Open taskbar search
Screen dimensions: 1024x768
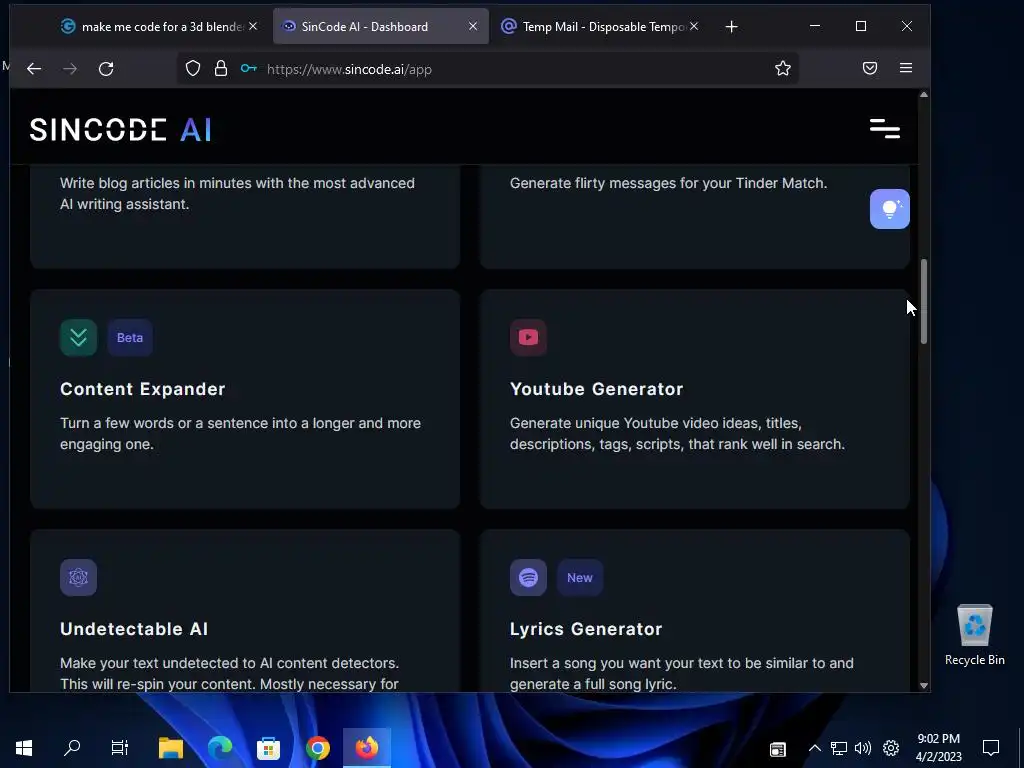pos(72,748)
